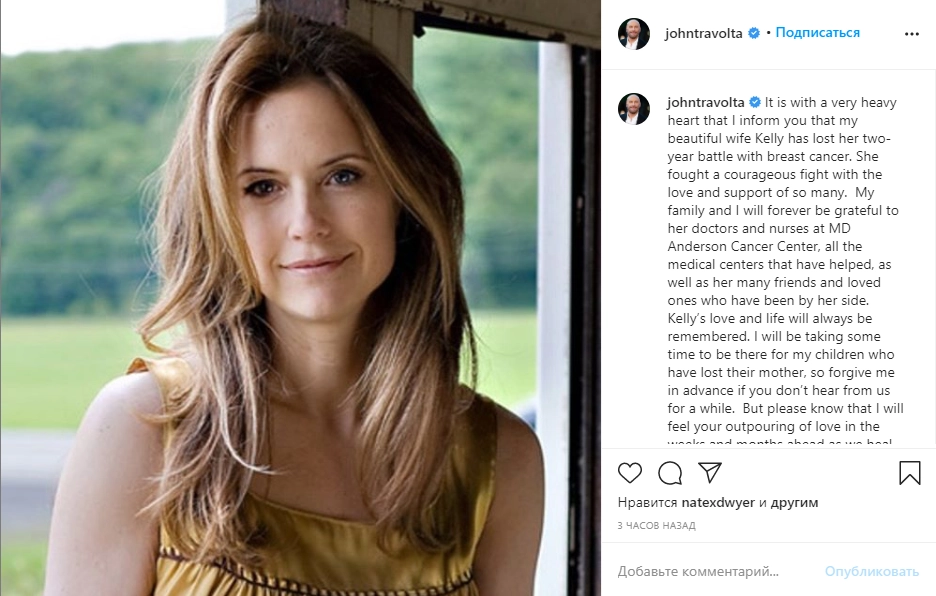
Task: Open the natexdwyer profile link
Action: click(719, 503)
